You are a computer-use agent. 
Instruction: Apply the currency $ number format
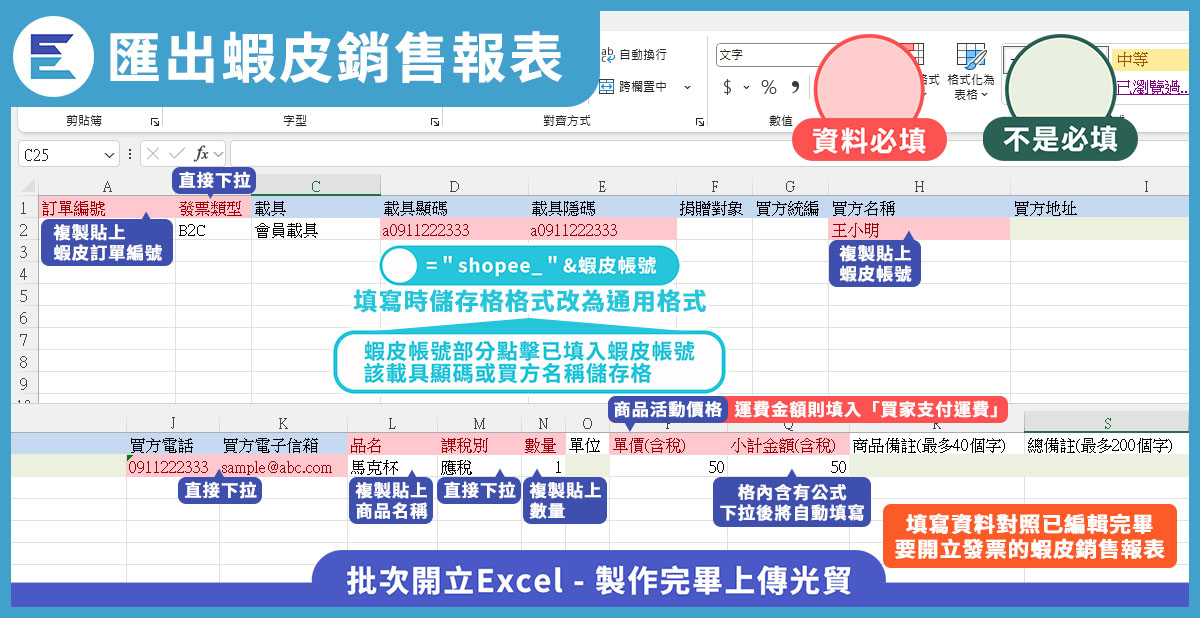pyautogui.click(x=727, y=87)
